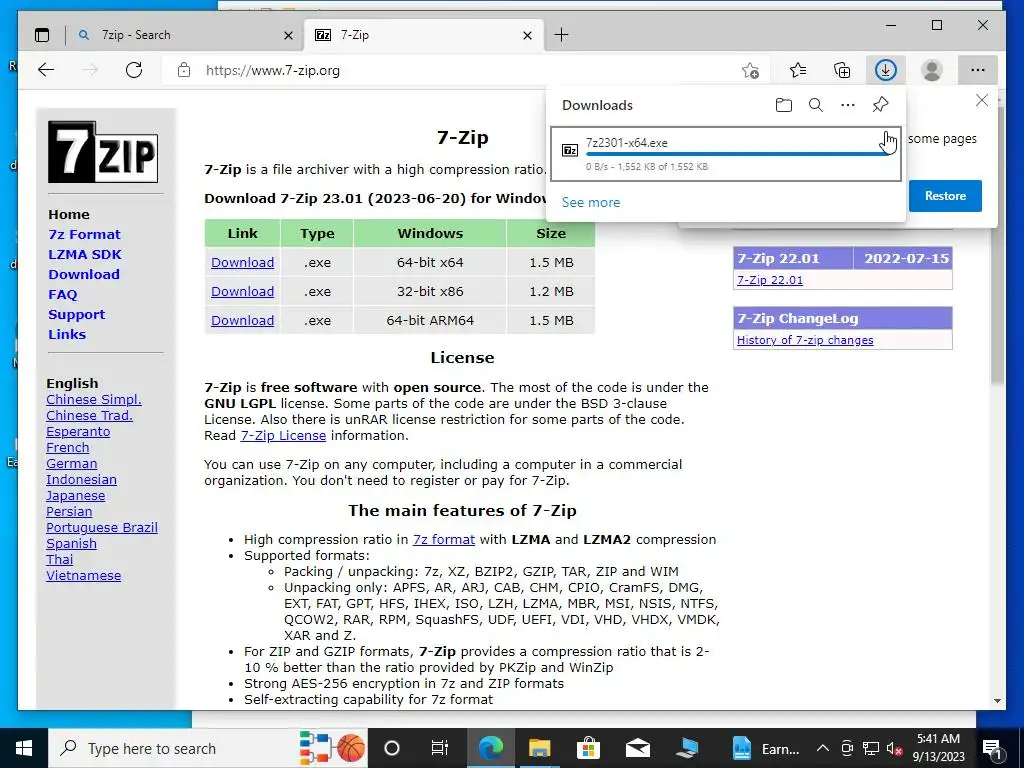Toggle the Downloads toolbar button
Image resolution: width=1024 pixels, height=768 pixels.
coord(886,70)
